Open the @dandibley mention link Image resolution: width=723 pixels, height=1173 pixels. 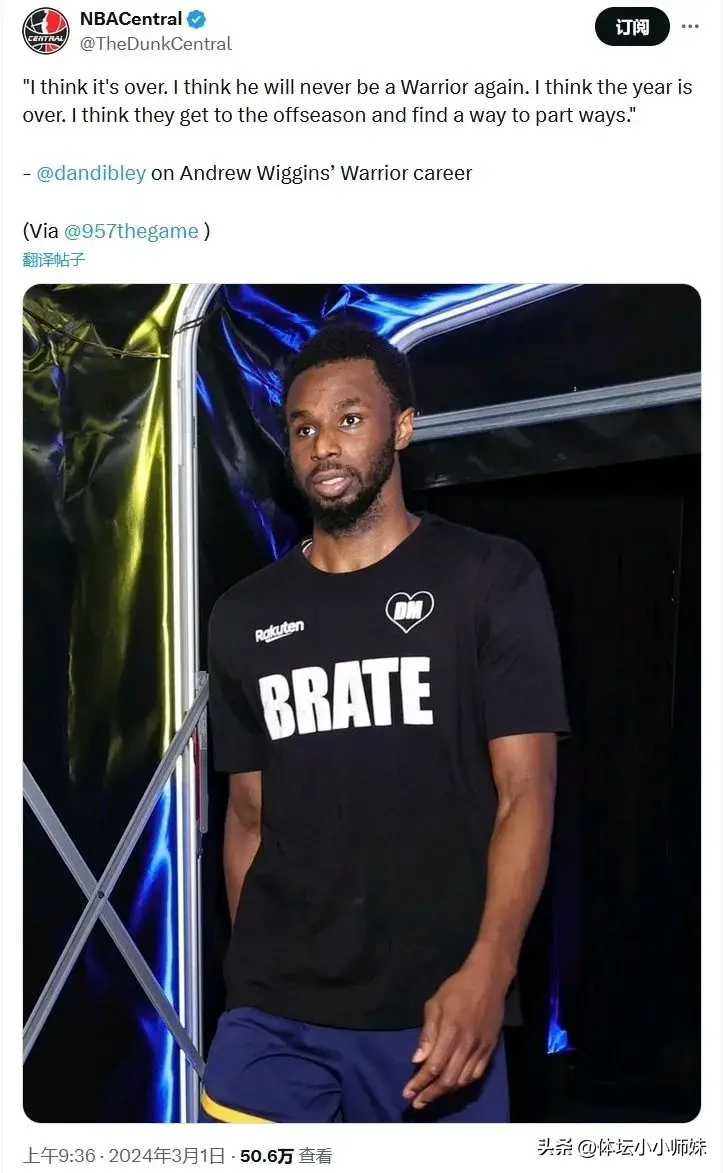click(91, 173)
